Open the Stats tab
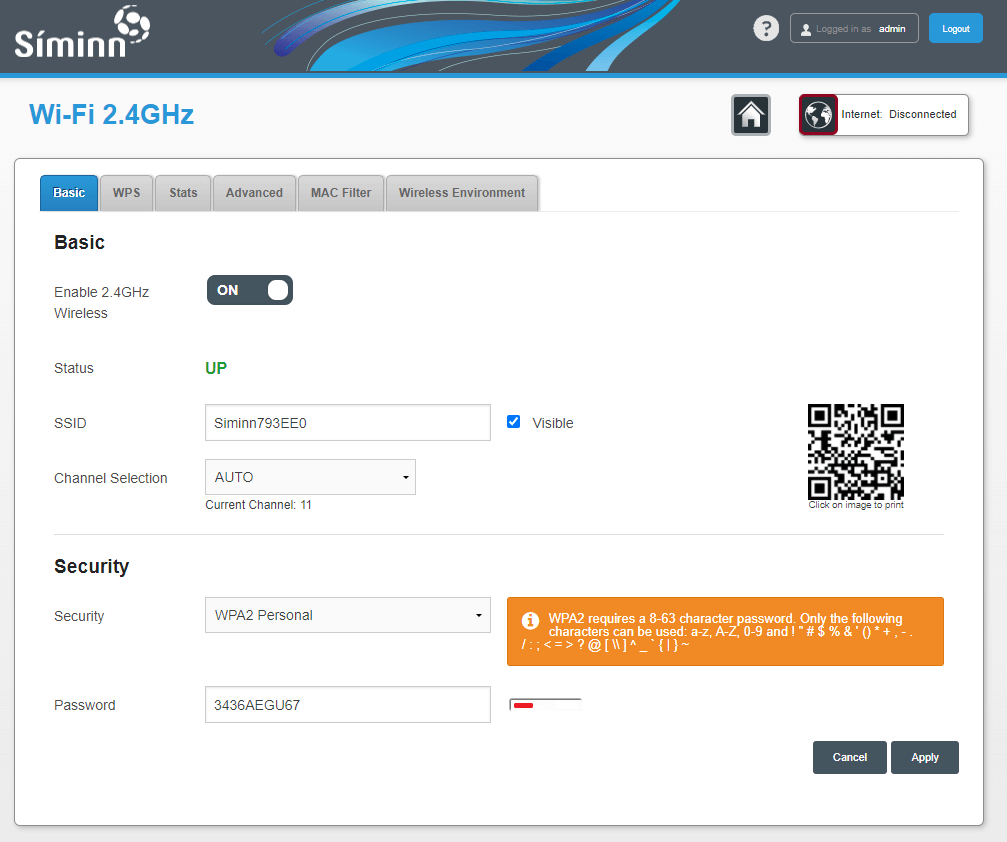 (183, 193)
